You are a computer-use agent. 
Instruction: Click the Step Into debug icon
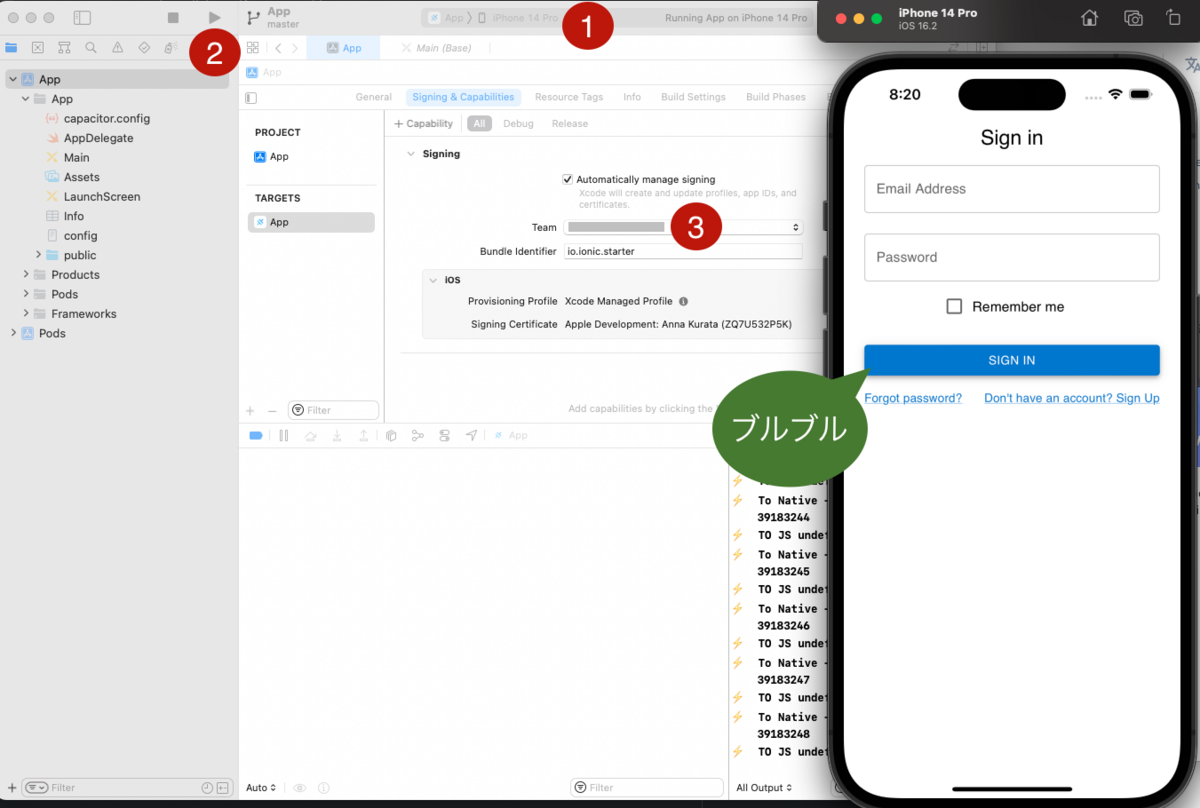coord(337,435)
